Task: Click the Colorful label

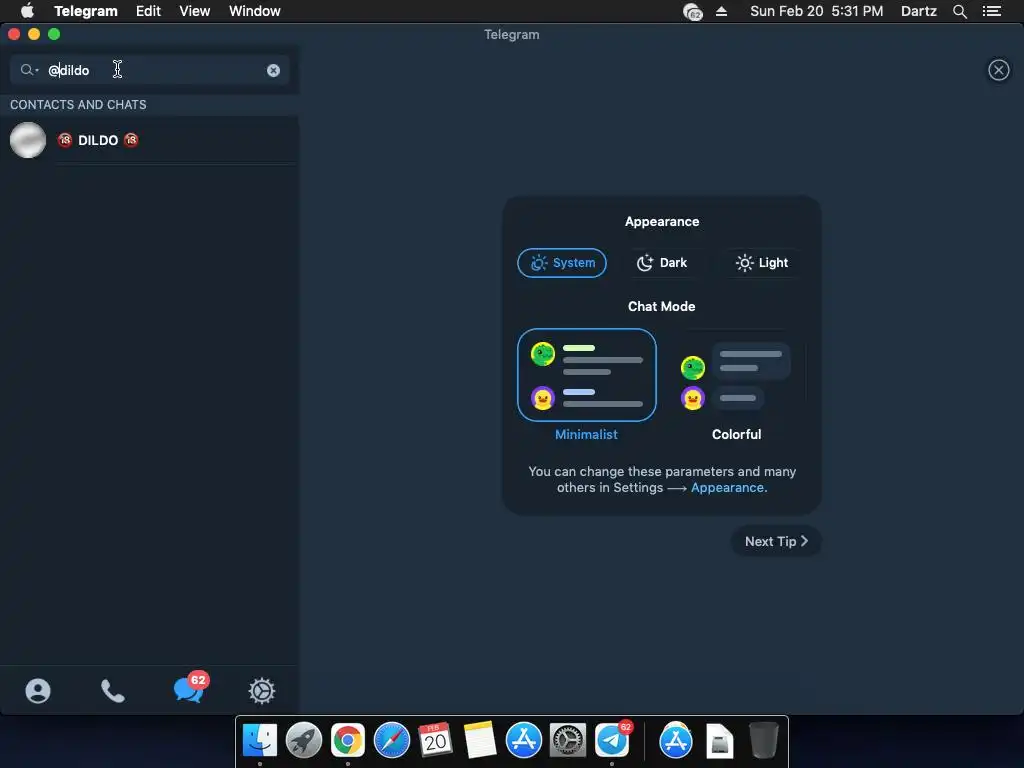Action: [736, 434]
